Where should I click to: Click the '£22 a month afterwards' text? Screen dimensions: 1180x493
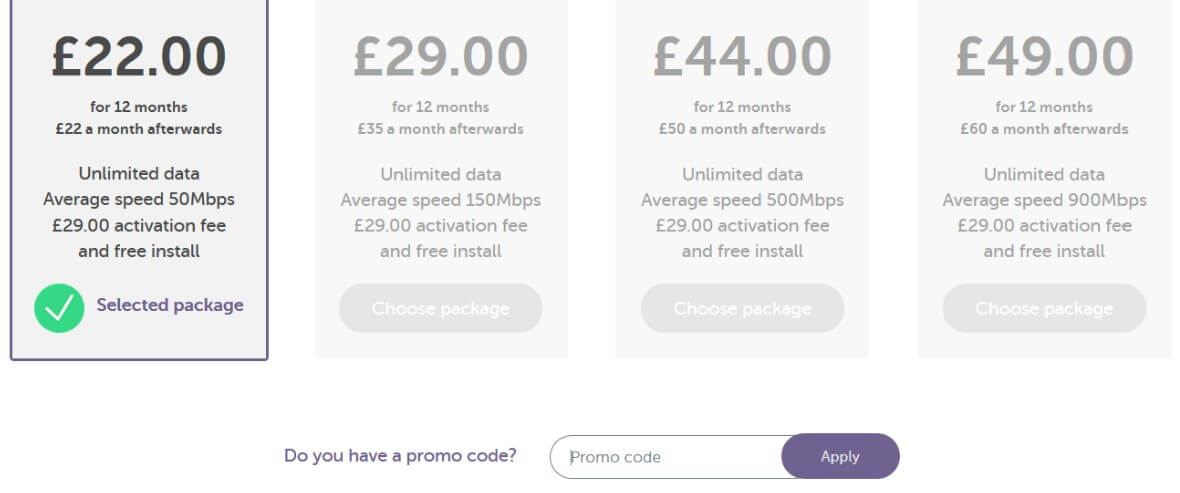click(x=139, y=129)
